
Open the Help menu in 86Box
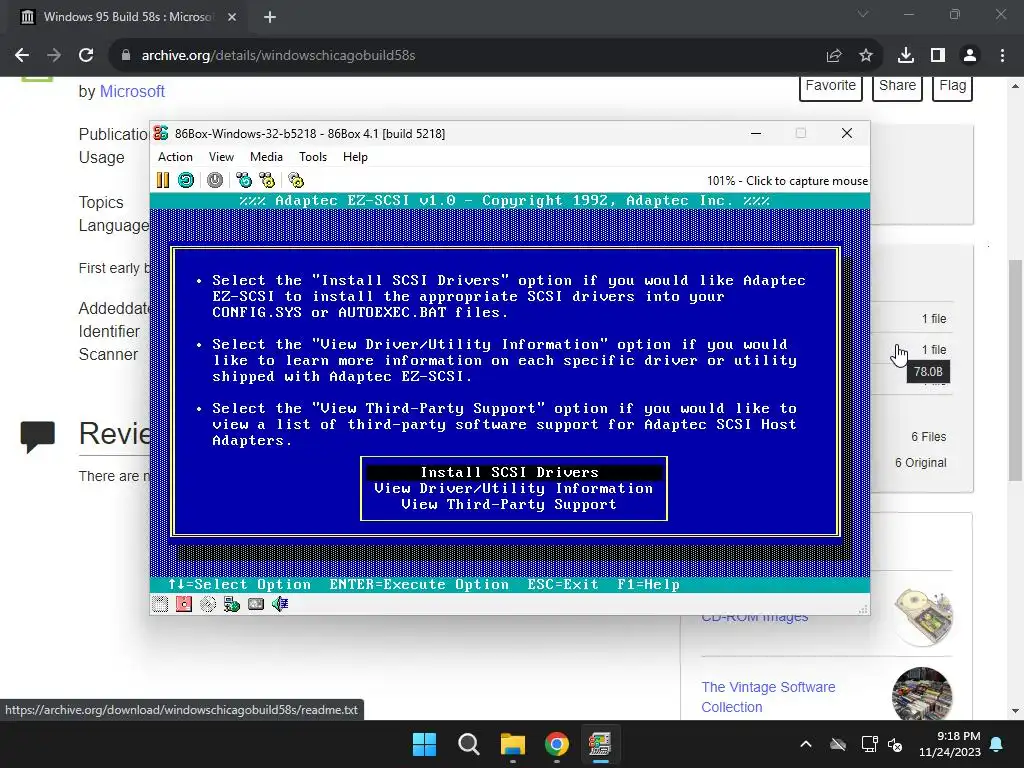[x=355, y=157]
